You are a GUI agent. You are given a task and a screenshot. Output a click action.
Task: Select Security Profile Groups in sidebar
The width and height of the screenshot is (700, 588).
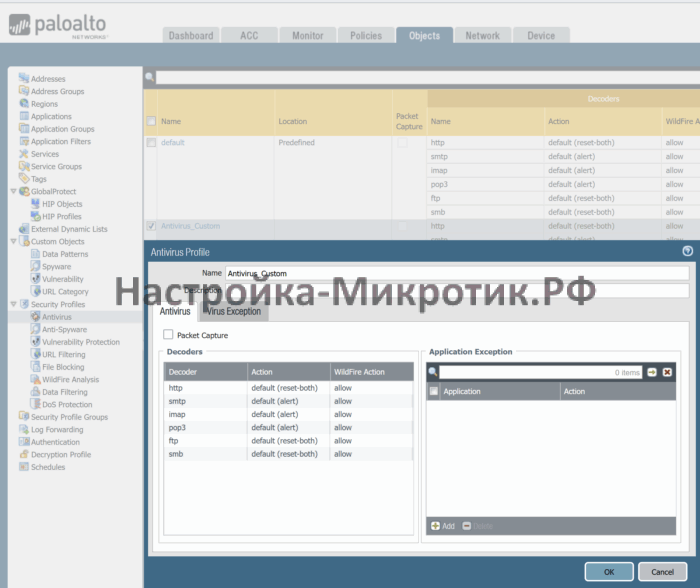coord(69,417)
